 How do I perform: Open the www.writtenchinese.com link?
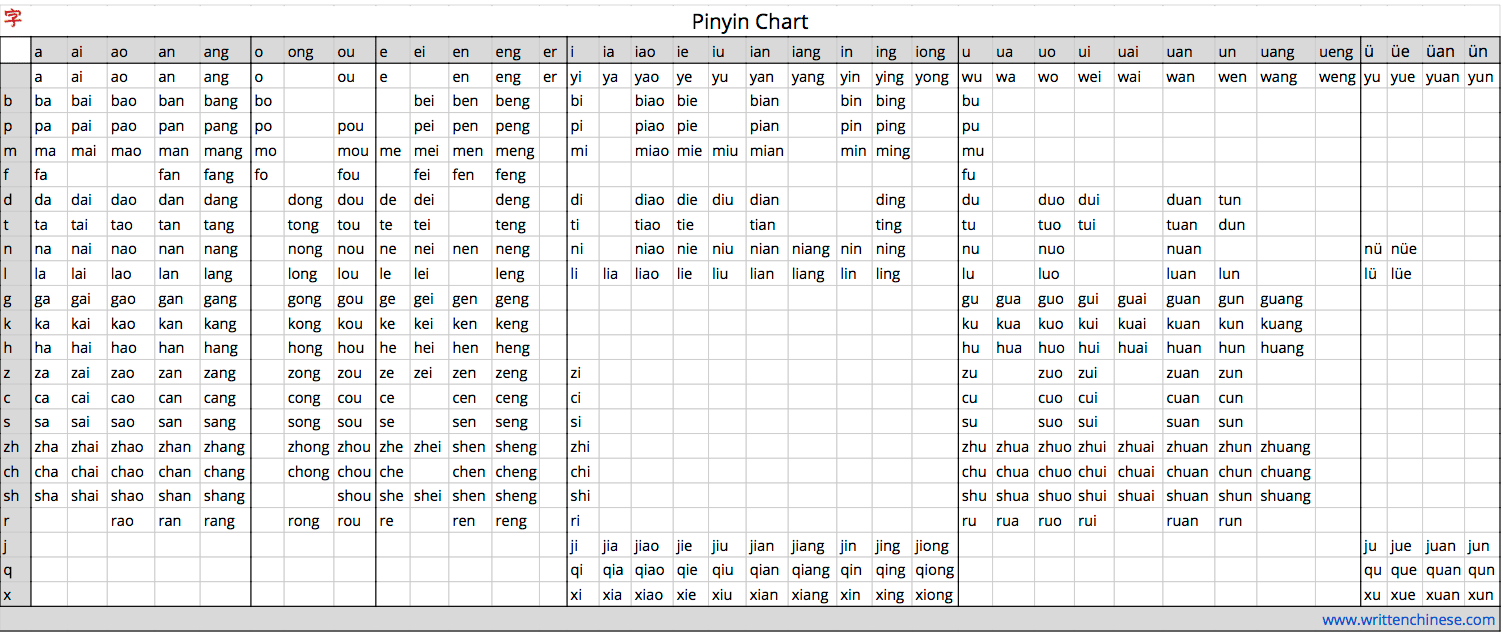[x=1407, y=620]
